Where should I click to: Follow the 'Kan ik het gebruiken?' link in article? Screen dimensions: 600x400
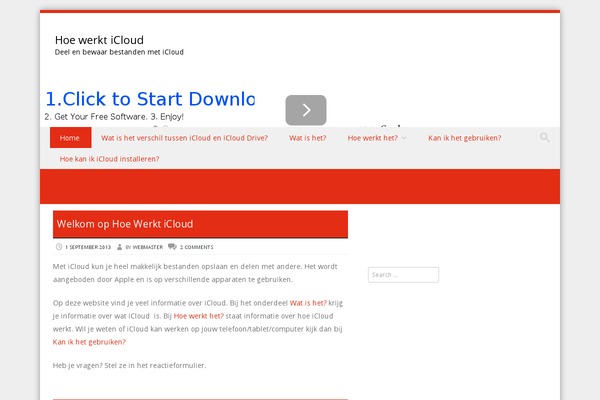[x=89, y=342]
